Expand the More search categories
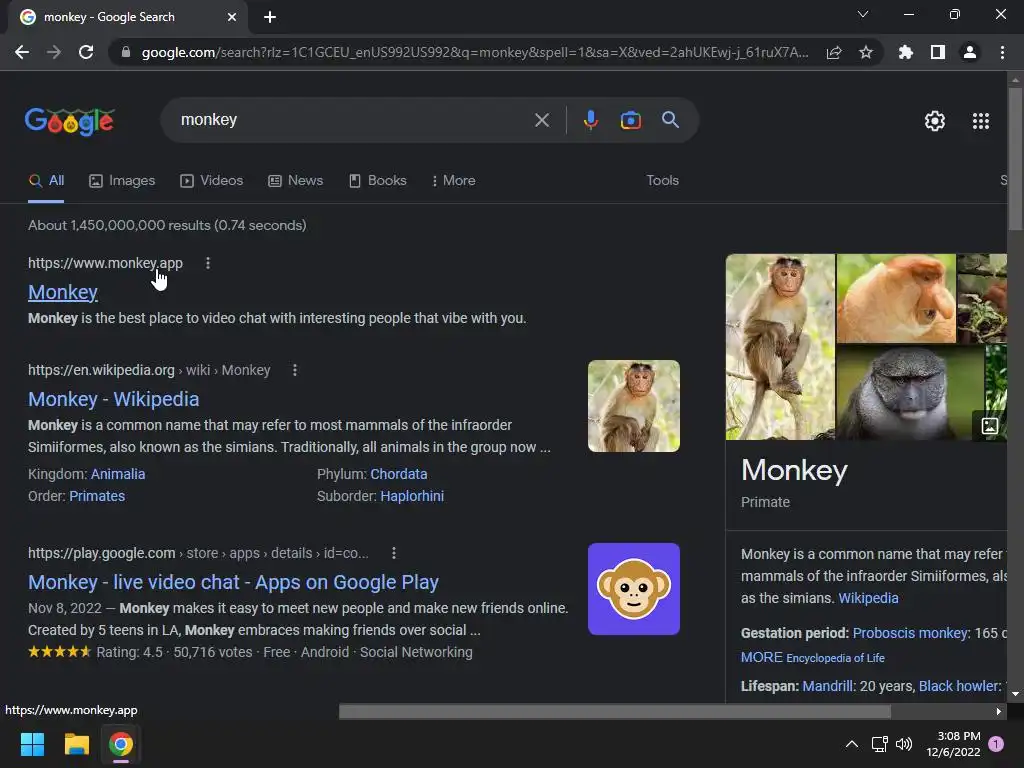This screenshot has height=768, width=1024. pos(453,181)
